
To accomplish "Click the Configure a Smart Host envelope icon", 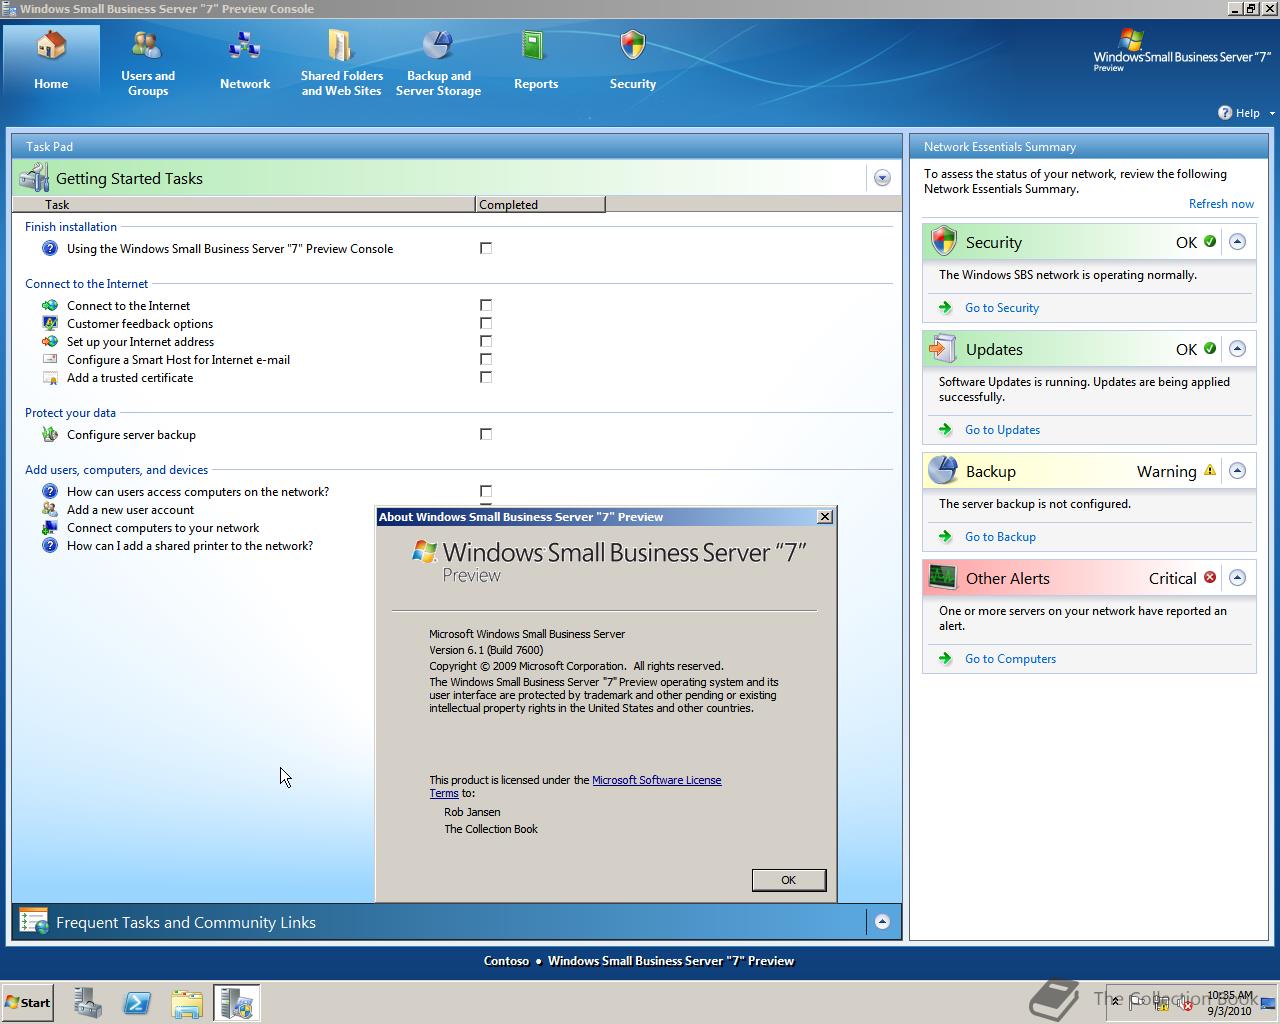I will (x=50, y=360).
